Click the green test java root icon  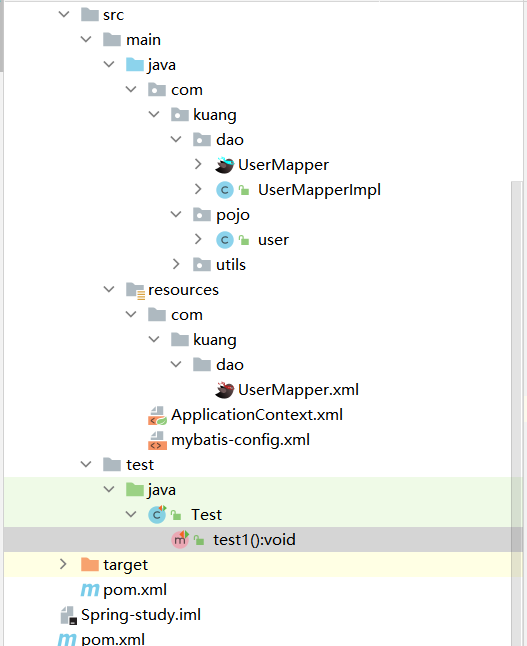pos(135,489)
